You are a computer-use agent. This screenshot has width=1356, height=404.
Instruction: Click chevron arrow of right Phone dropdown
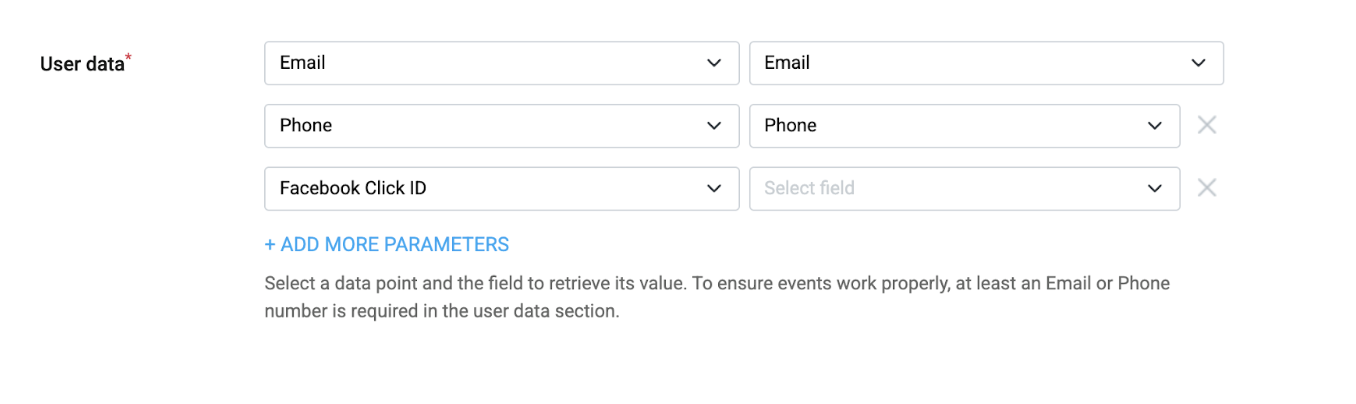pos(1155,126)
